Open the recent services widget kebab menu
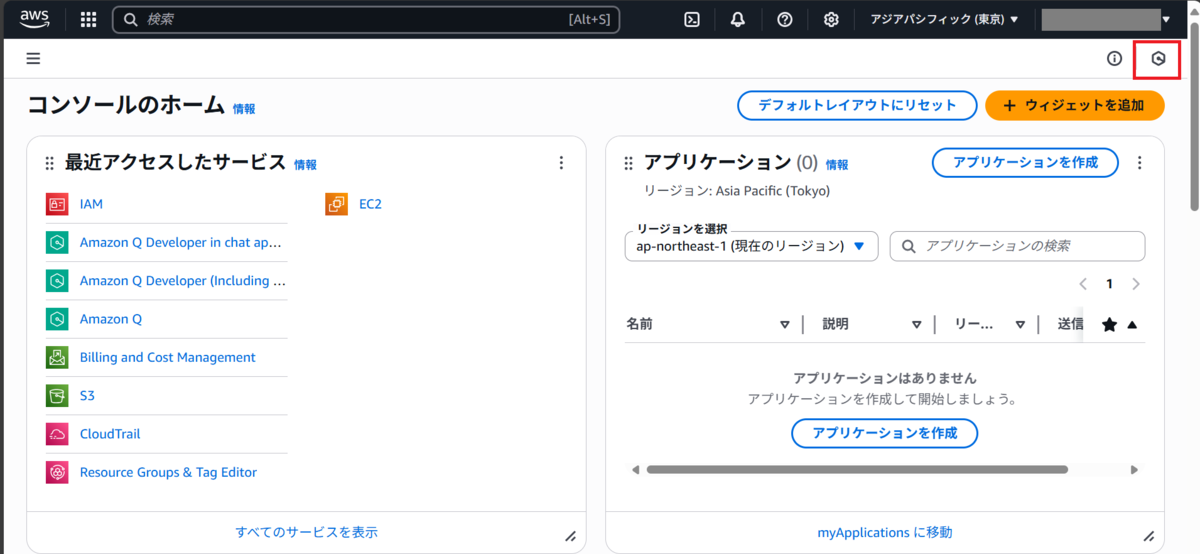 click(x=561, y=163)
